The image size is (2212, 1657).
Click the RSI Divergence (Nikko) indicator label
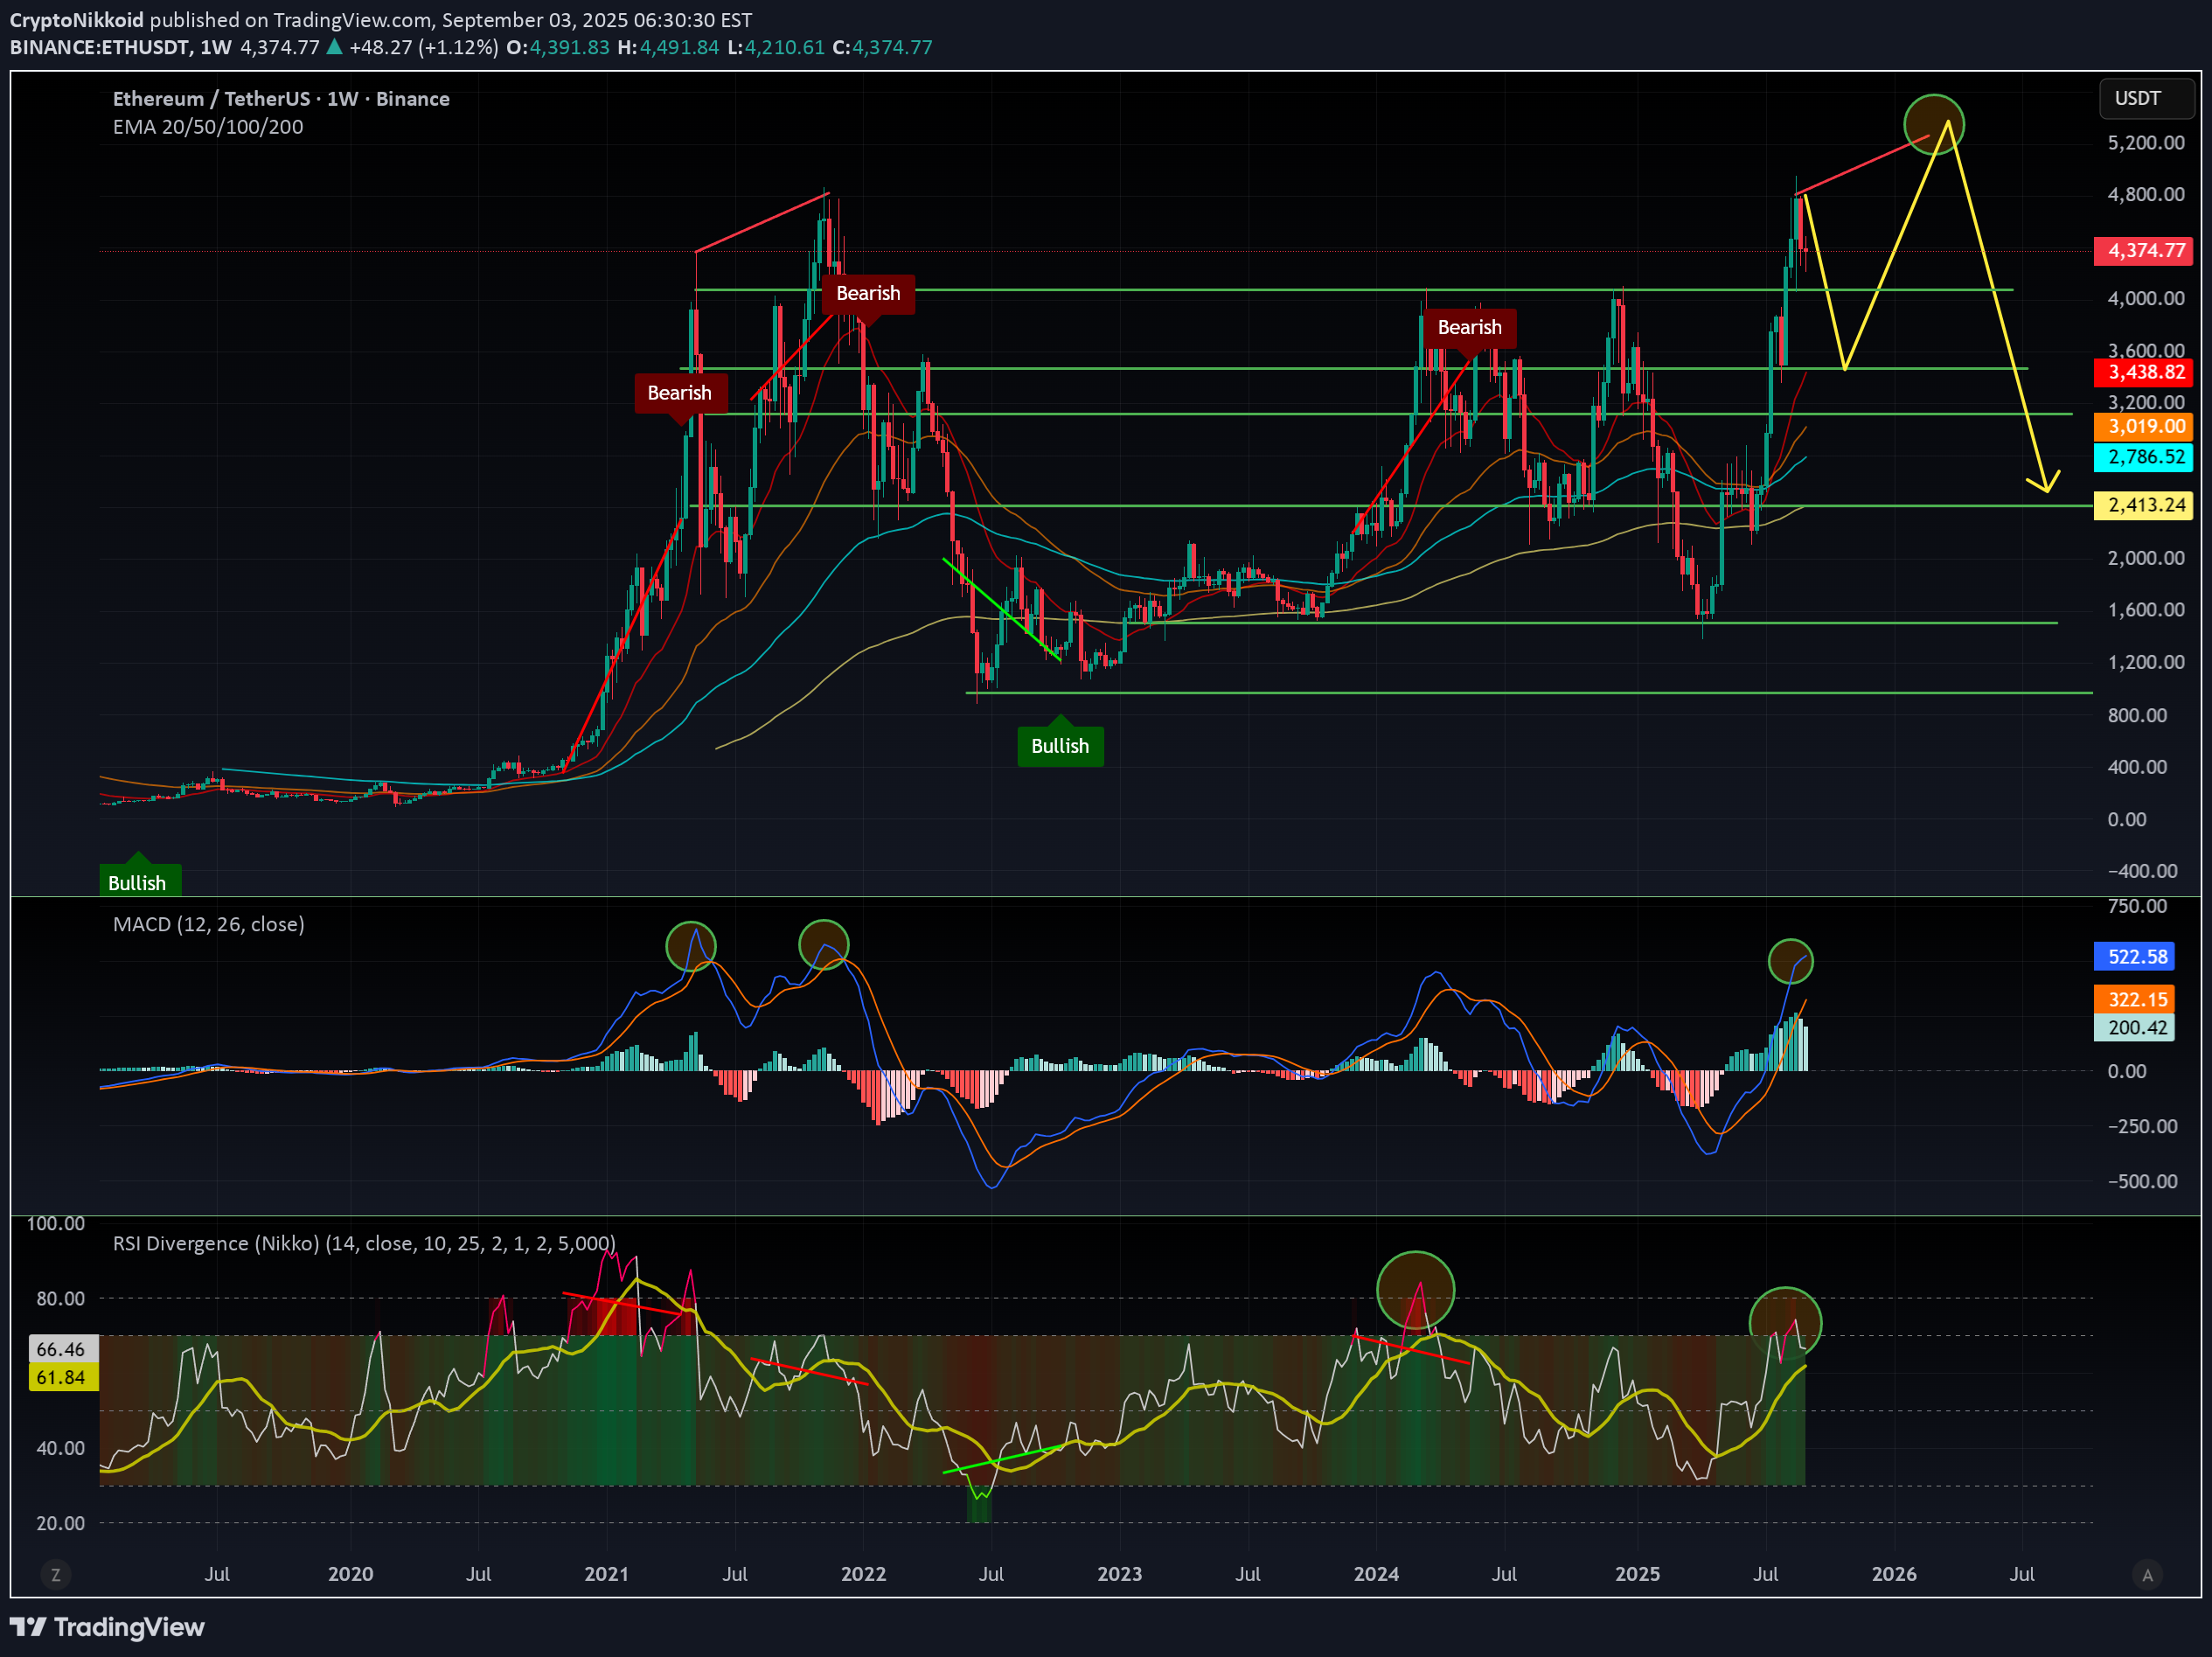[x=364, y=1243]
